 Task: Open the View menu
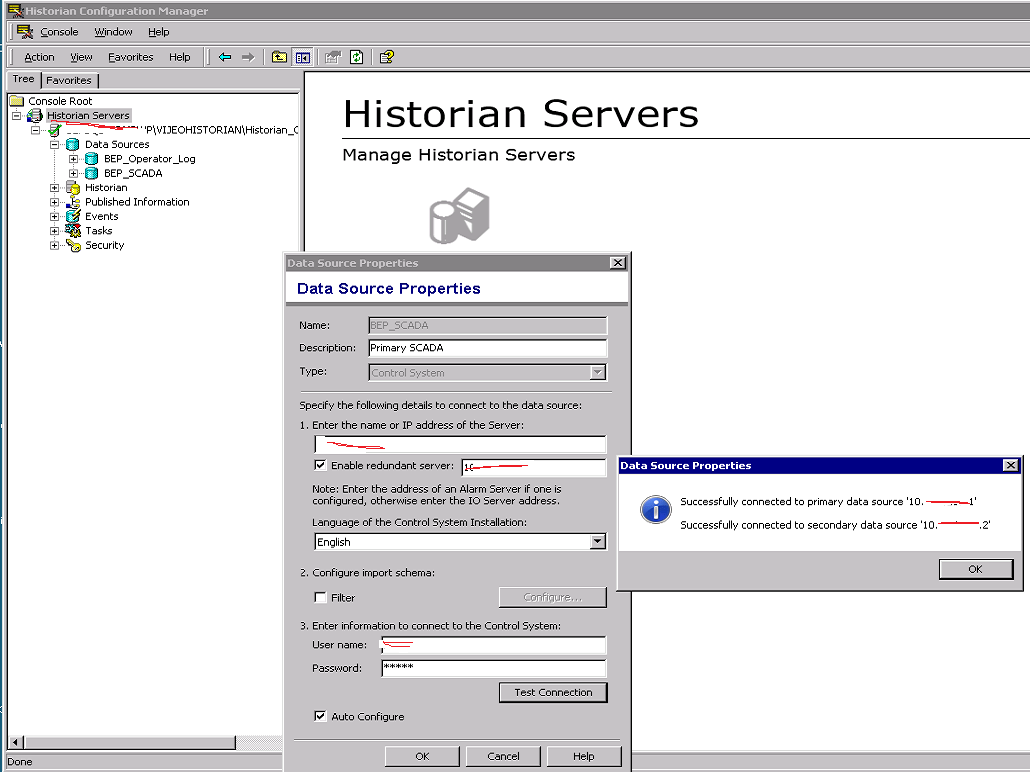coord(81,57)
